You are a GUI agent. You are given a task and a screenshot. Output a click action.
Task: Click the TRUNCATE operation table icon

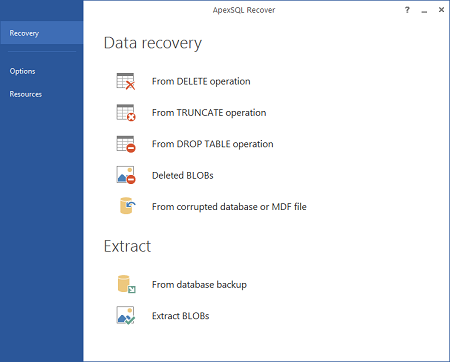pyautogui.click(x=126, y=113)
